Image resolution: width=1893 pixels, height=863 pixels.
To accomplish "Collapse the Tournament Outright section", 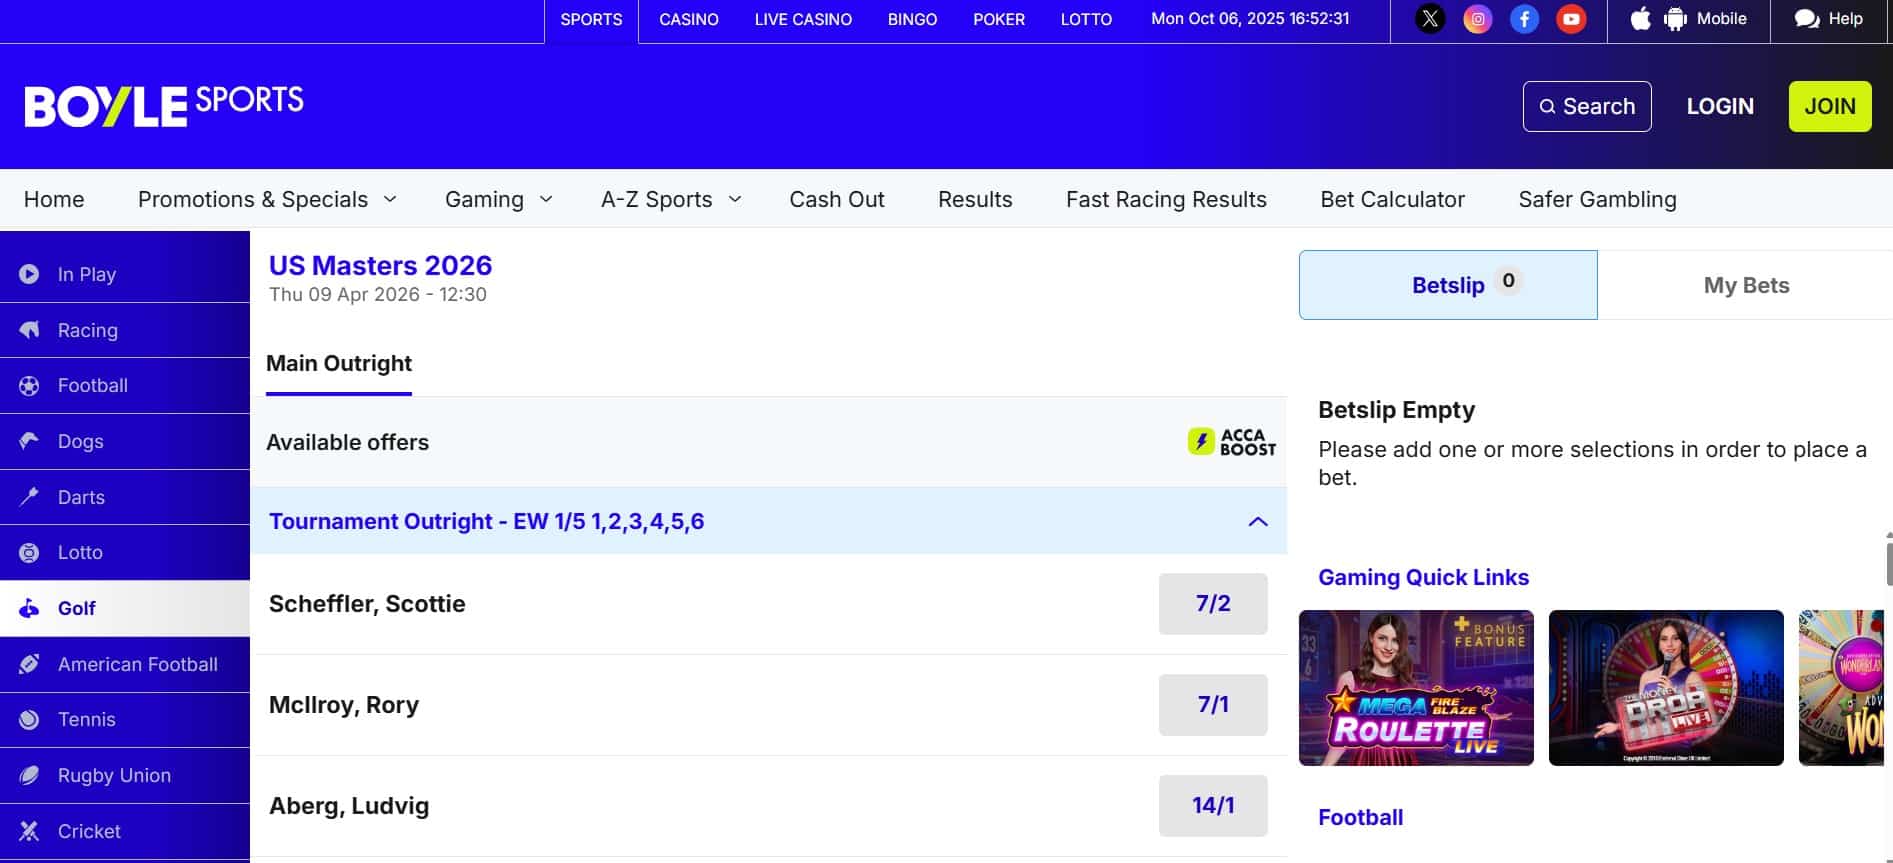I will pyautogui.click(x=1257, y=522).
